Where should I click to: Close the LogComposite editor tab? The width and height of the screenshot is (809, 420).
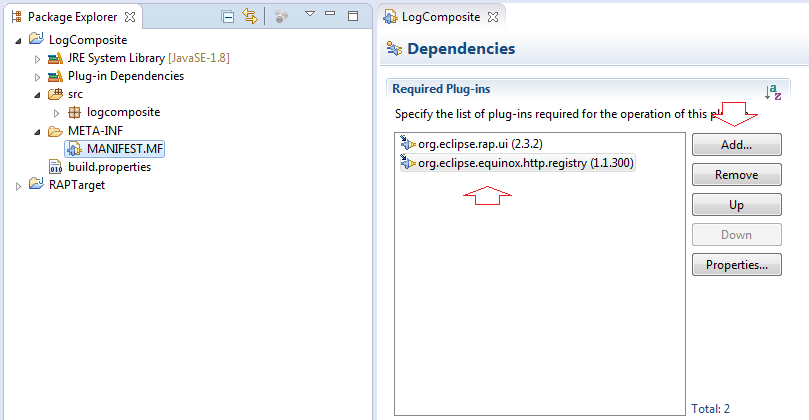[493, 17]
